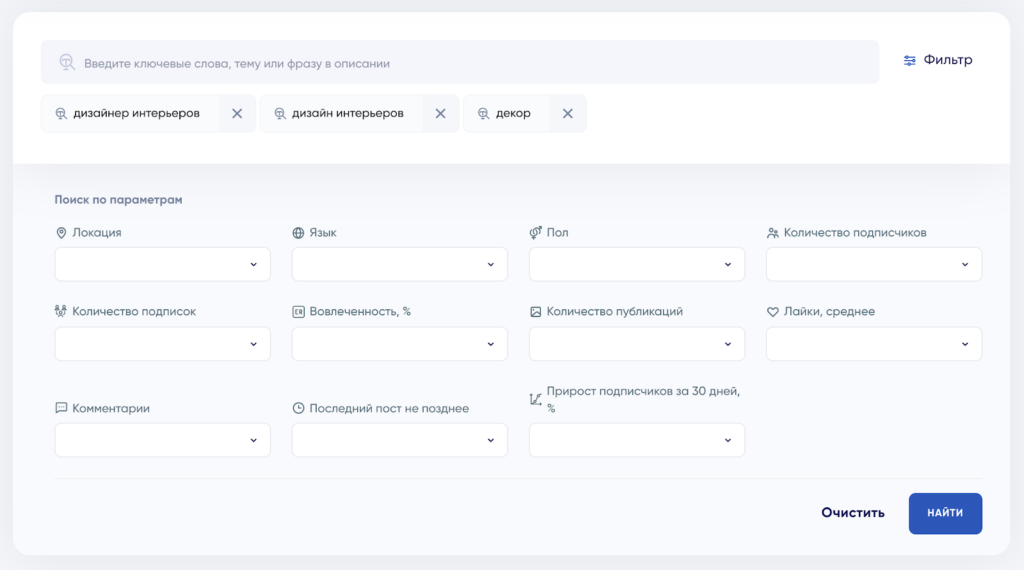
Task: Click Очистить to reset filters
Action: click(853, 513)
